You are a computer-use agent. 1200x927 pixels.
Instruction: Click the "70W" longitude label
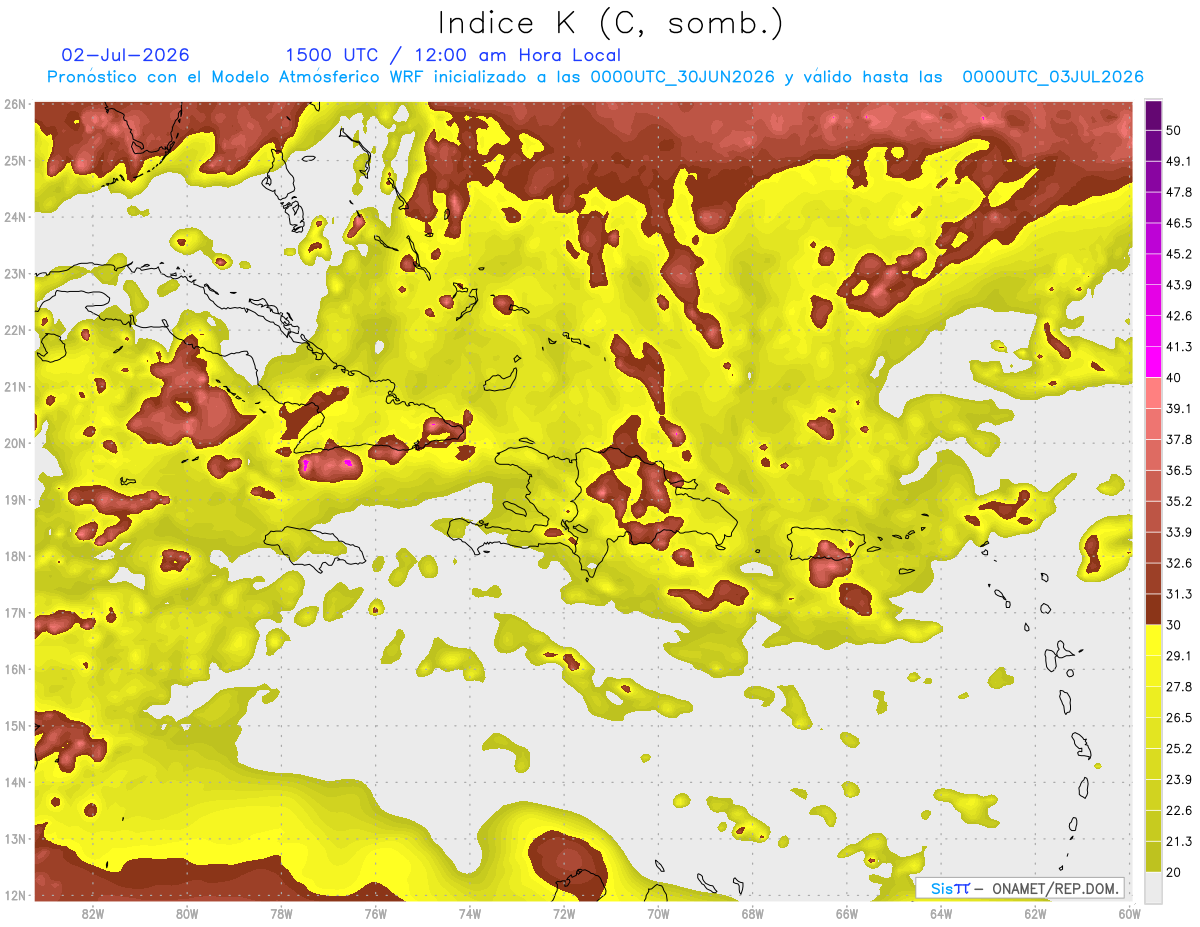pyautogui.click(x=658, y=914)
